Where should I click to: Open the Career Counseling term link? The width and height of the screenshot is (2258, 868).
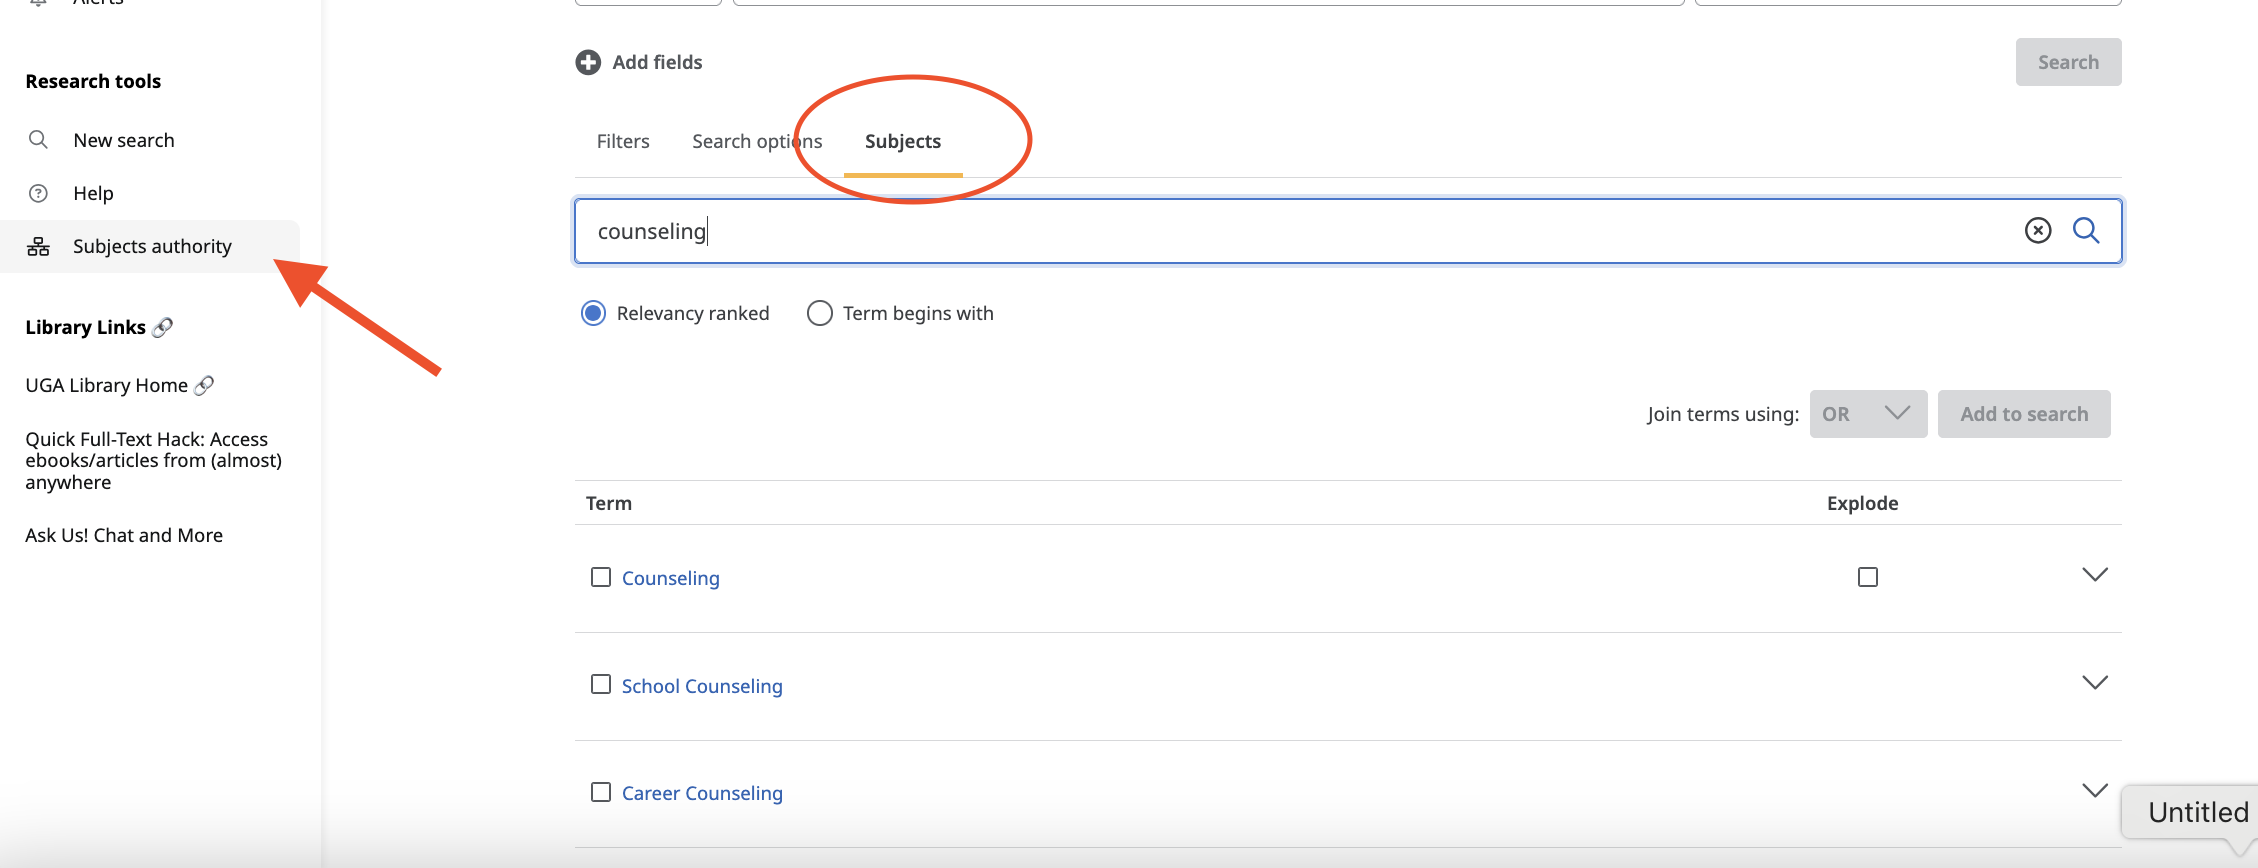coord(702,793)
